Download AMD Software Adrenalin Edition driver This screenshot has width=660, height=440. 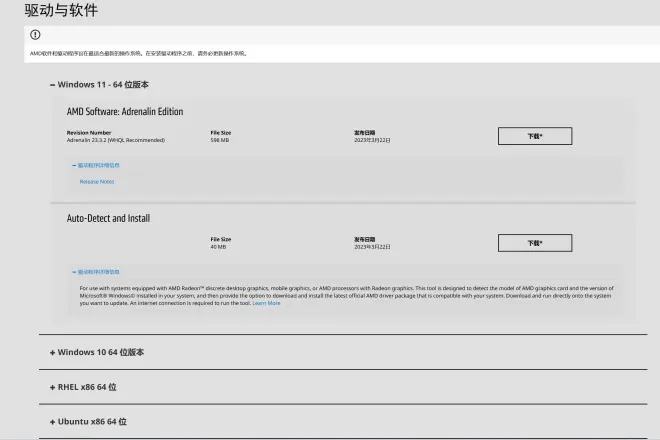click(x=535, y=136)
